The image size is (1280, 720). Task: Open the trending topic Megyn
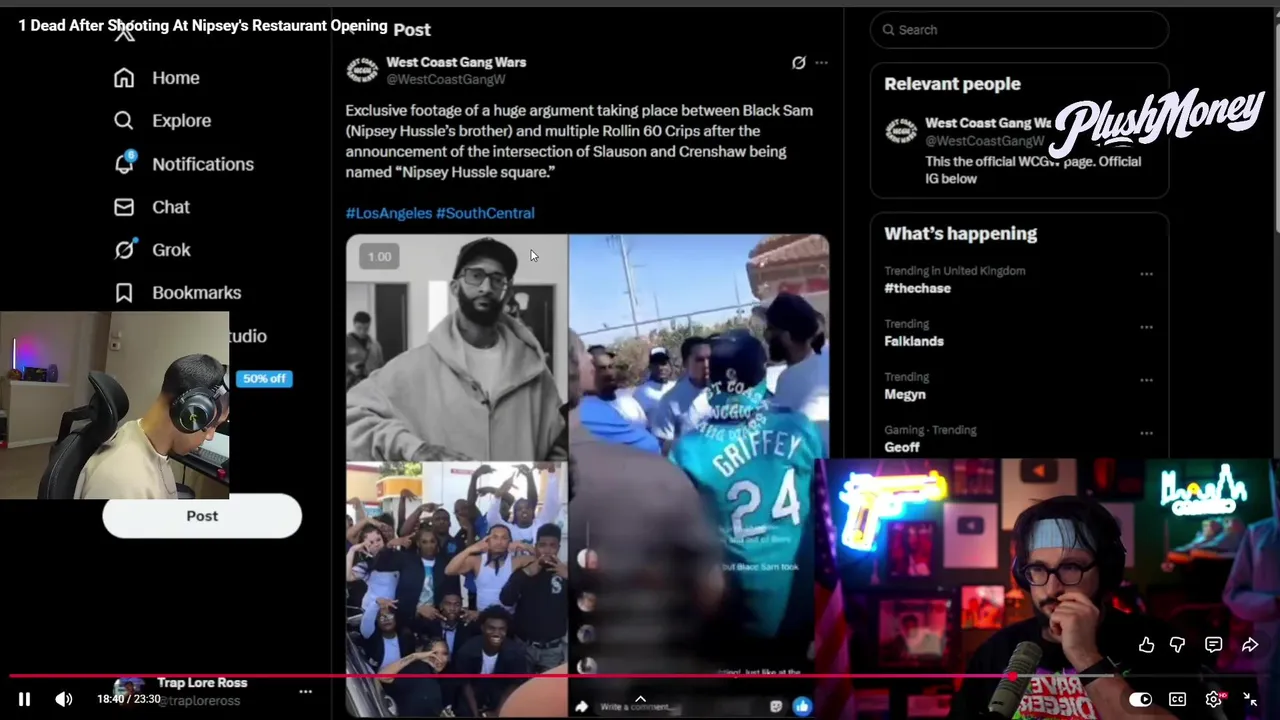905,394
